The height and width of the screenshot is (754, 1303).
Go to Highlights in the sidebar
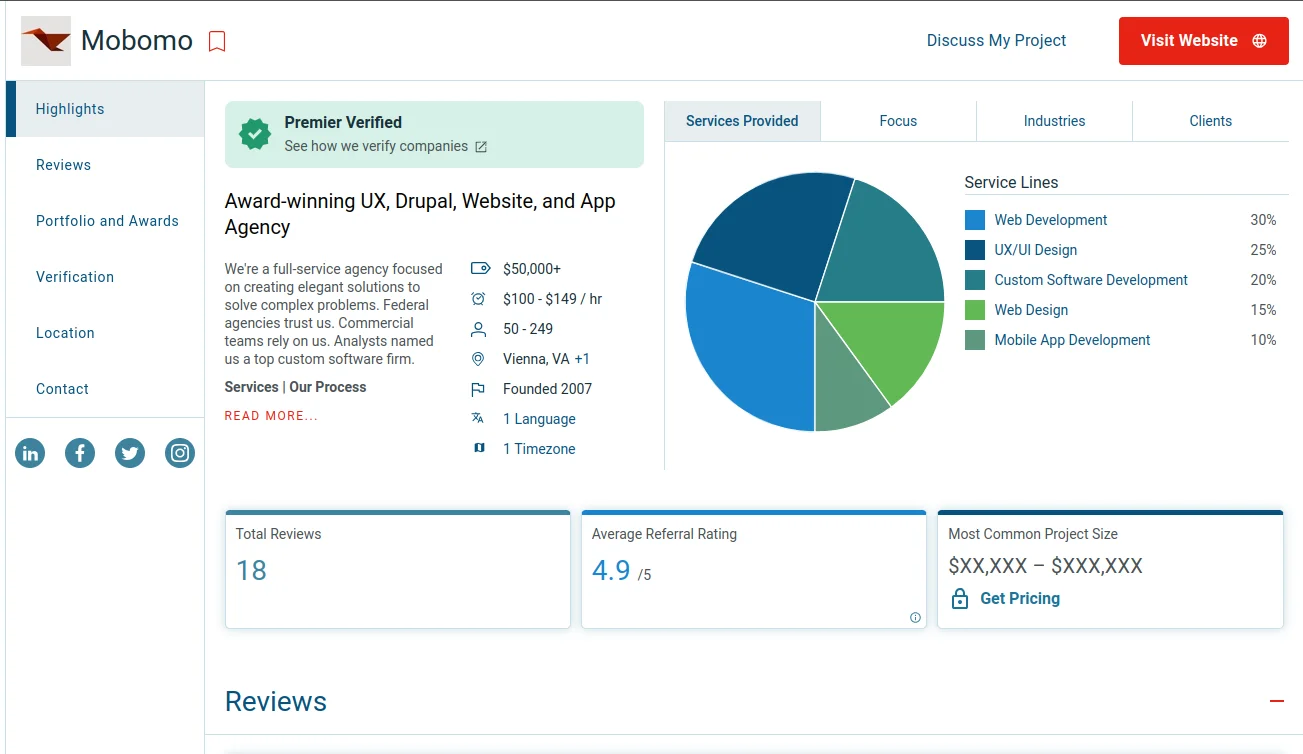click(x=105, y=109)
